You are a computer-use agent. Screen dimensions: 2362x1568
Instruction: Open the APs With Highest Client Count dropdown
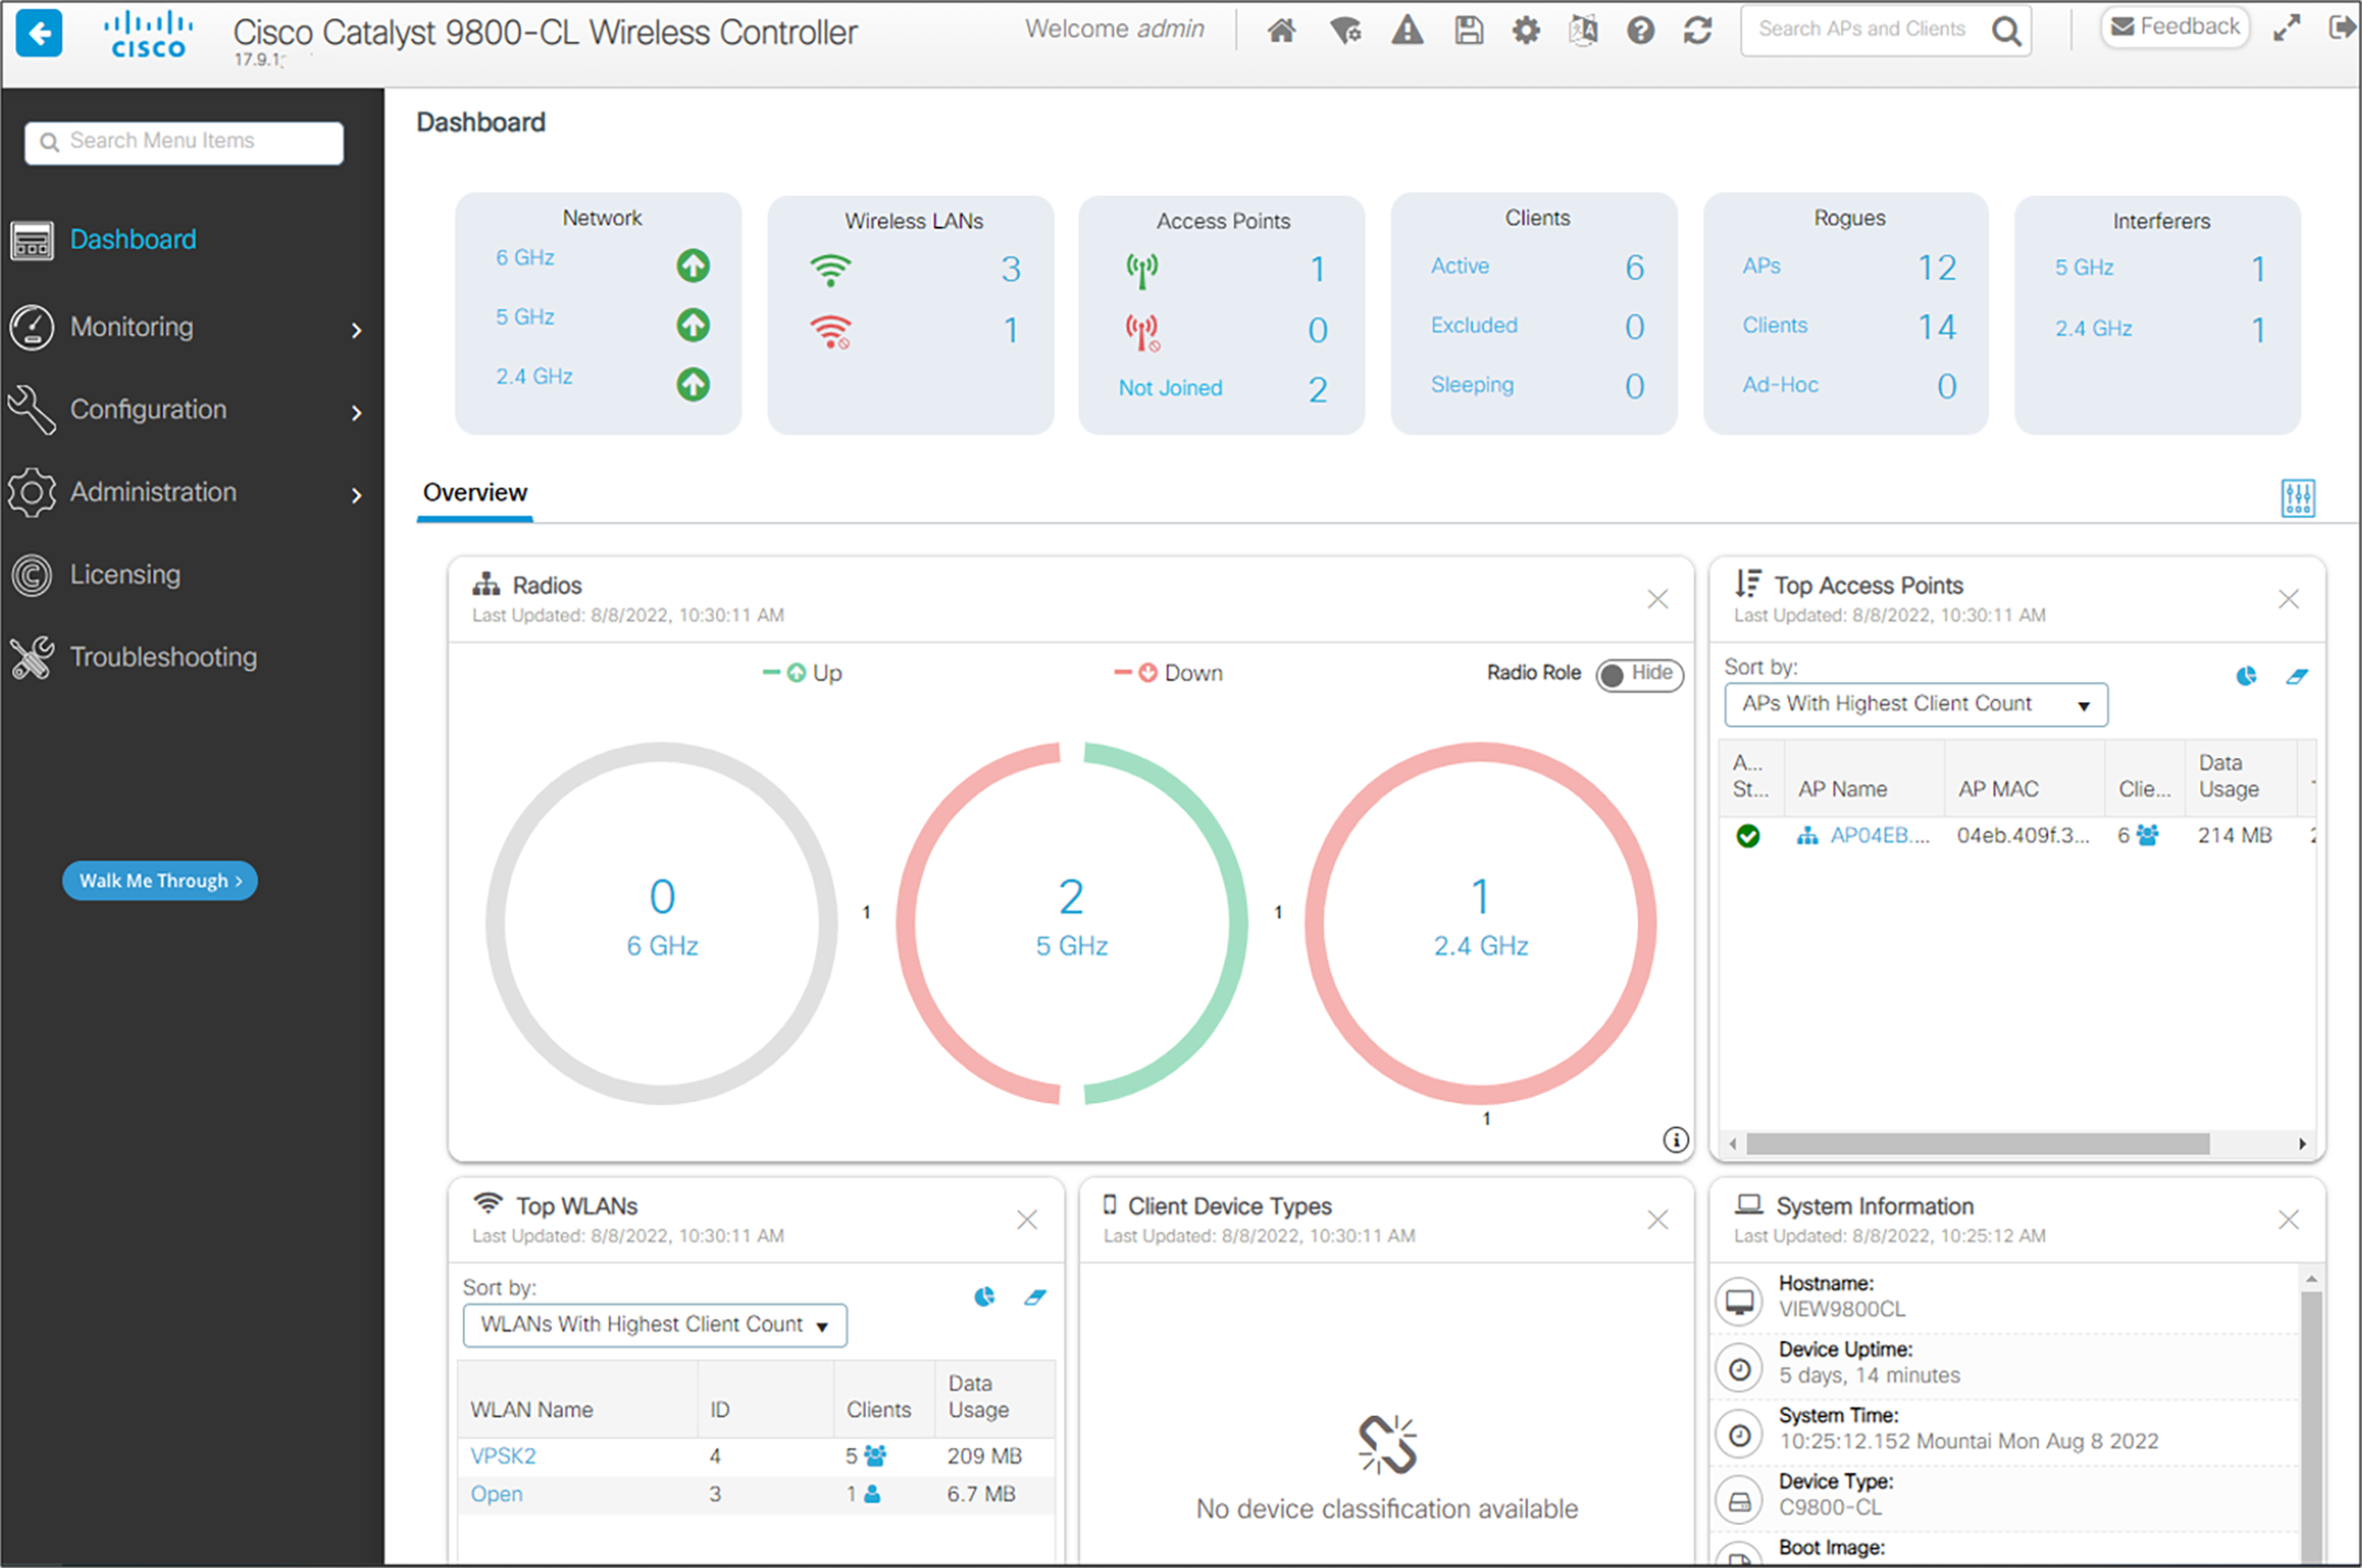[x=1915, y=704]
